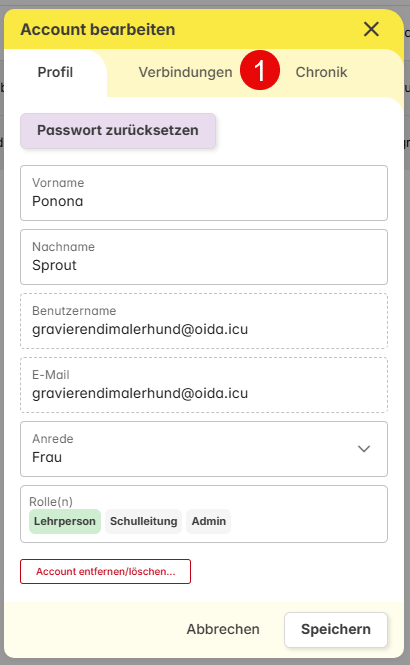Screen dimensions: 410x665
Task: Toggle the Lehrperson role chip
Action: coord(65,521)
